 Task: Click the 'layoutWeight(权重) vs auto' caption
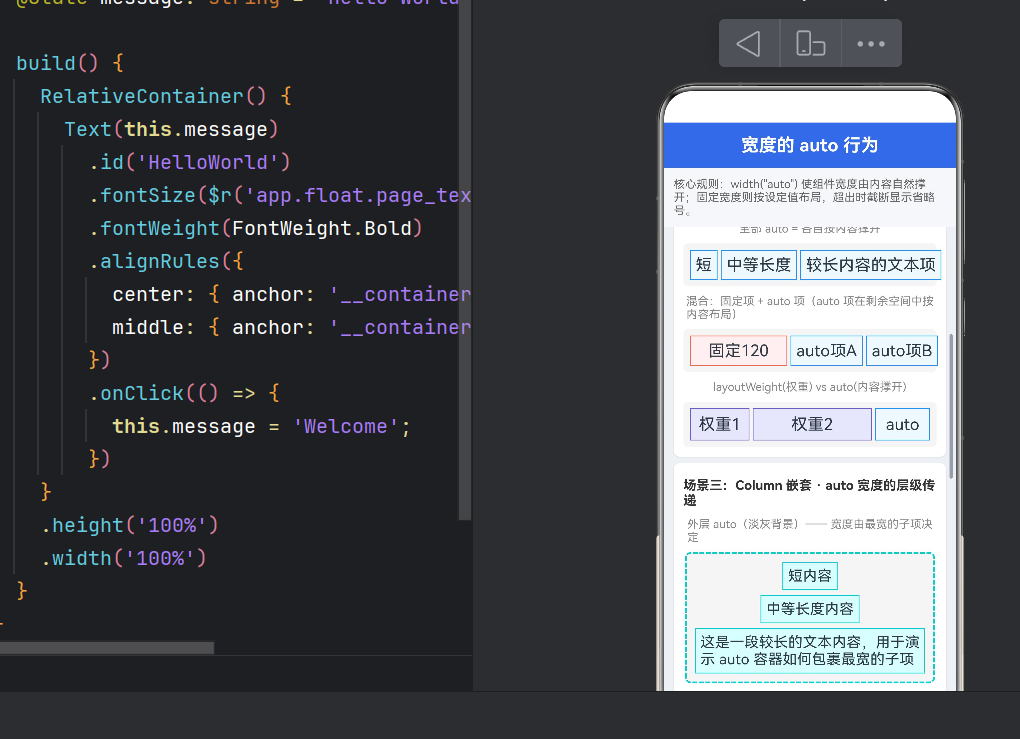(x=810, y=387)
